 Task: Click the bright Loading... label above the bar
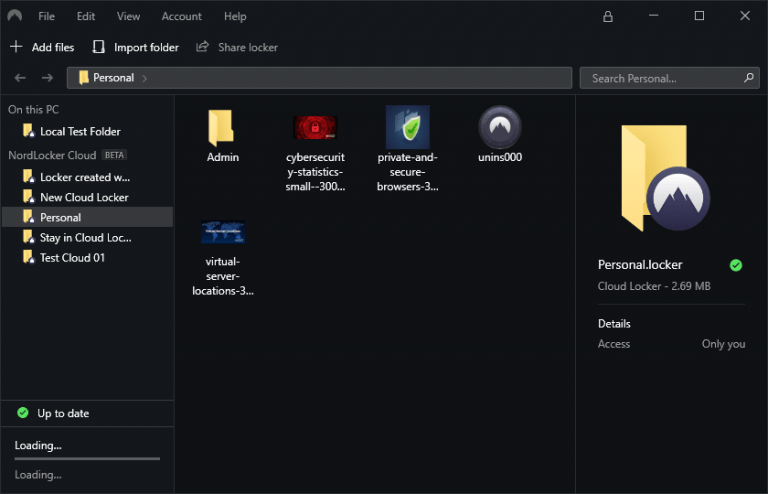tap(38, 446)
